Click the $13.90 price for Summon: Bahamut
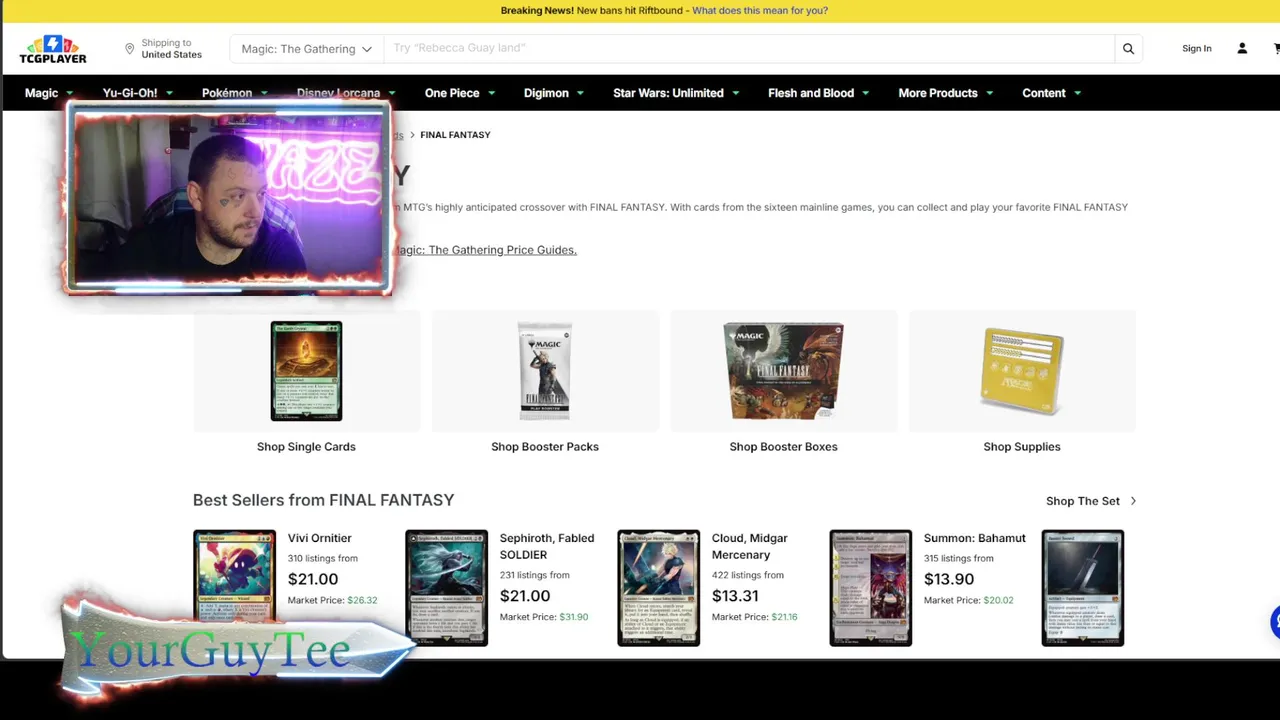This screenshot has width=1280, height=720. tap(949, 579)
